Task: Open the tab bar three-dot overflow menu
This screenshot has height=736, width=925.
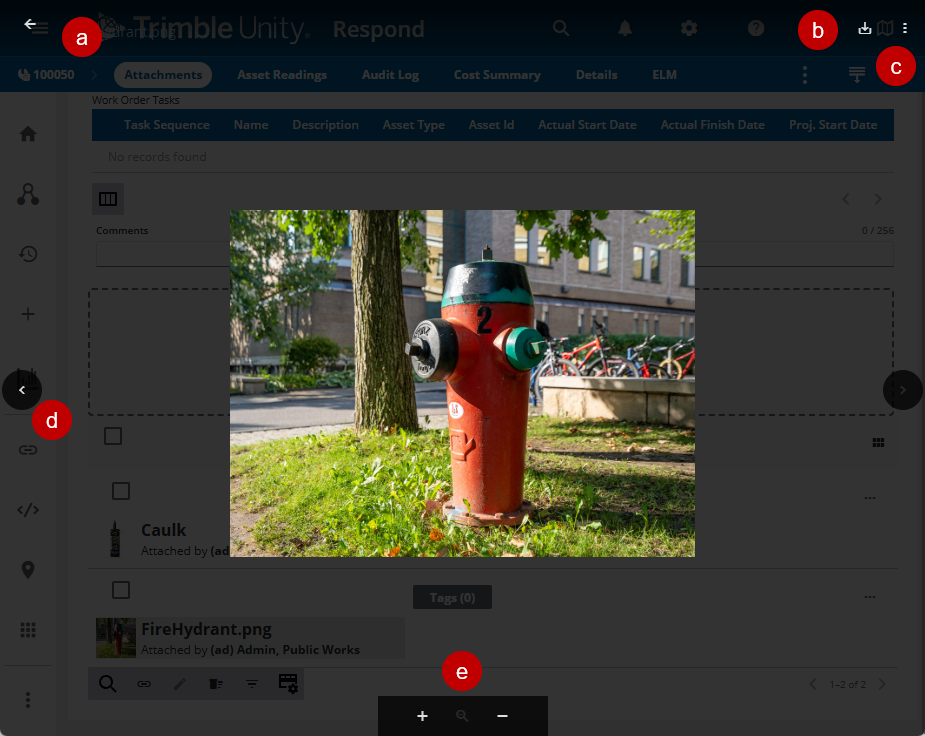Action: tap(805, 75)
